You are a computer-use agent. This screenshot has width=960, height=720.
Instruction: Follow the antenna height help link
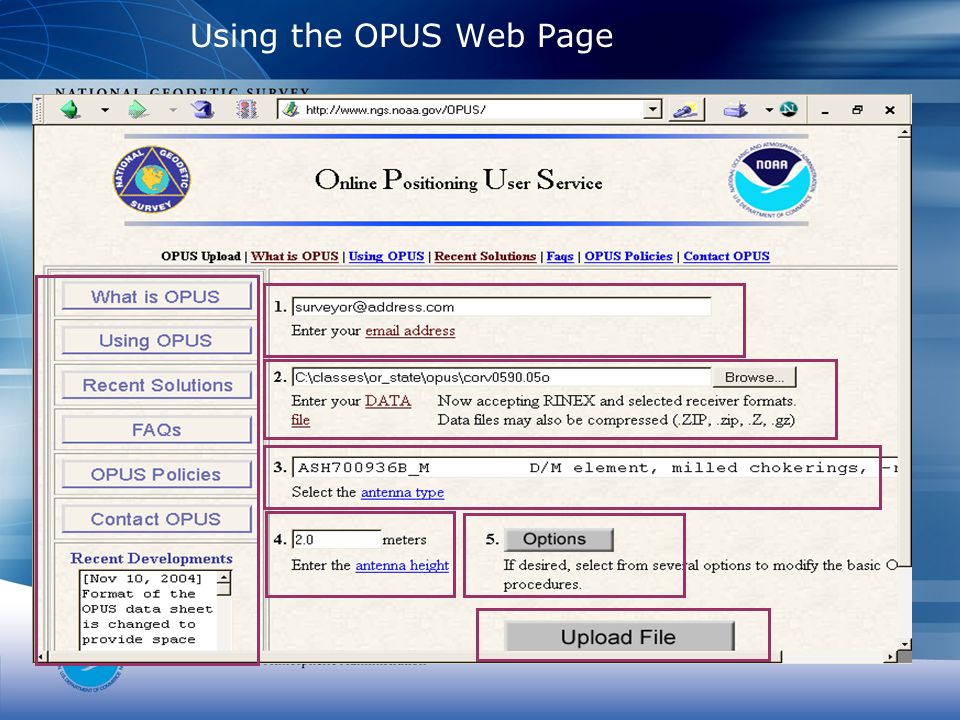[x=402, y=565]
